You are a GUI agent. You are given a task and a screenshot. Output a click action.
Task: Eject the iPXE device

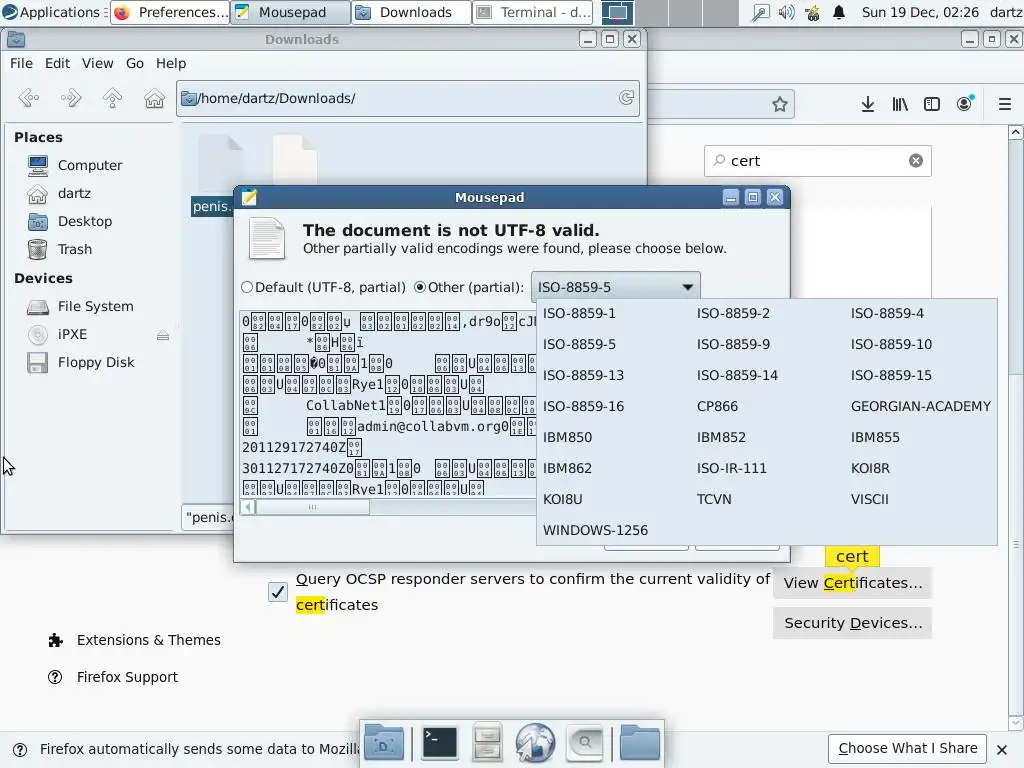[163, 335]
